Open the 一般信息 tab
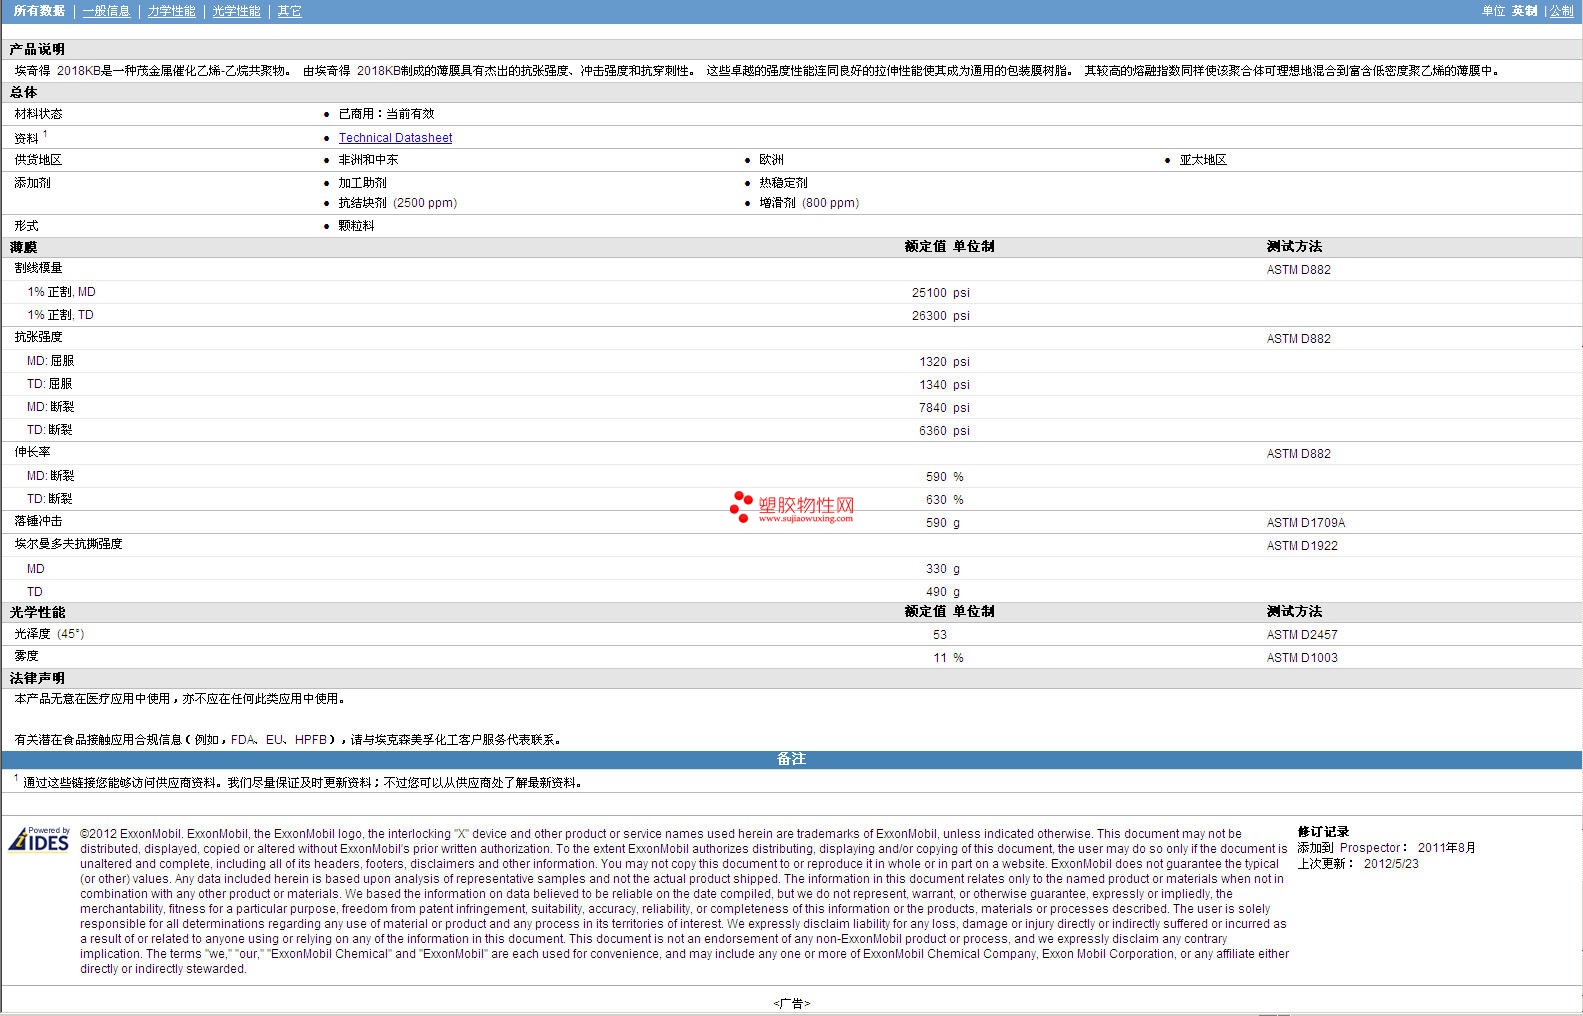The height and width of the screenshot is (1016, 1583). [106, 11]
